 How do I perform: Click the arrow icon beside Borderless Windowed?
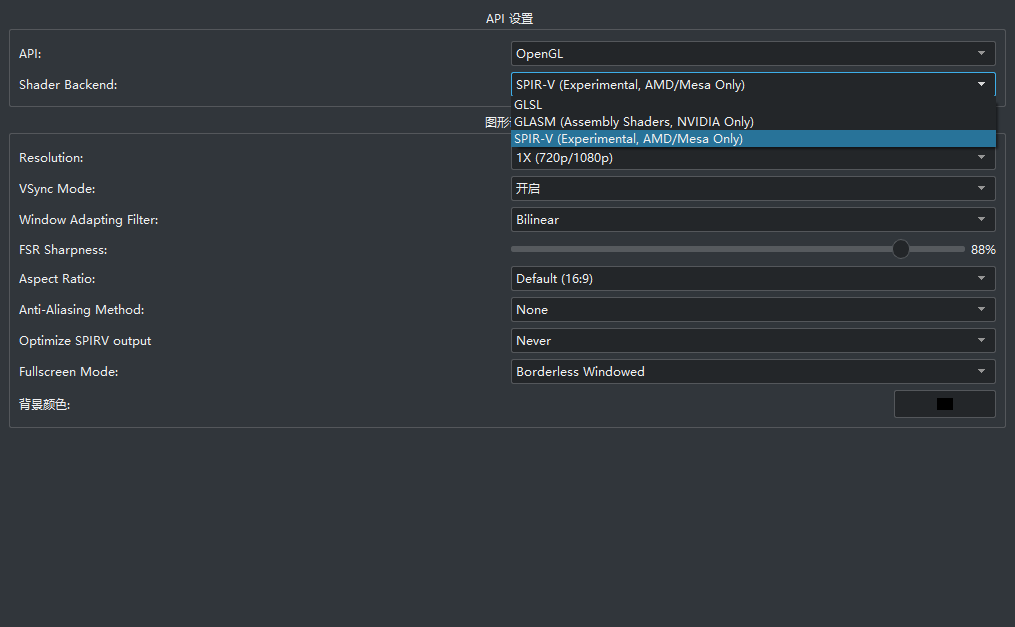981,372
